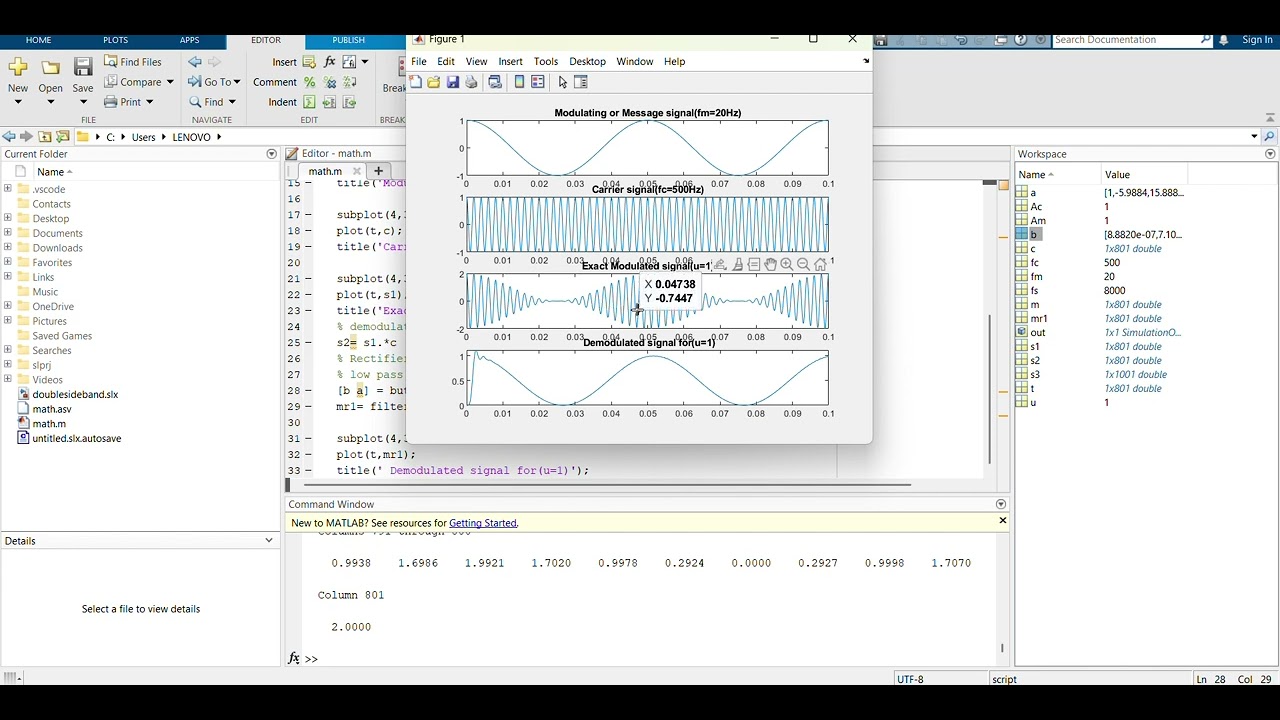Click the Editor vertical scrollbar
Screen dimensions: 1280x720
coord(990,390)
